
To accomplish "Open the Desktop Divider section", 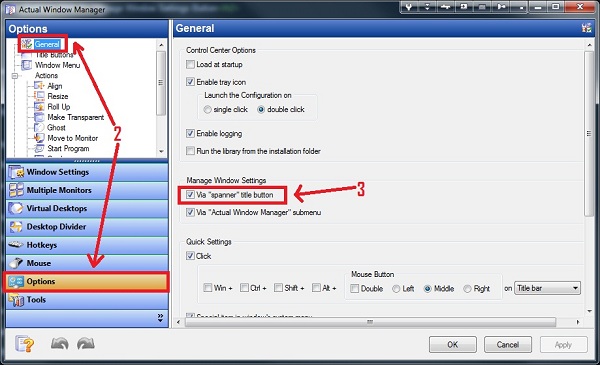I will (87, 226).
